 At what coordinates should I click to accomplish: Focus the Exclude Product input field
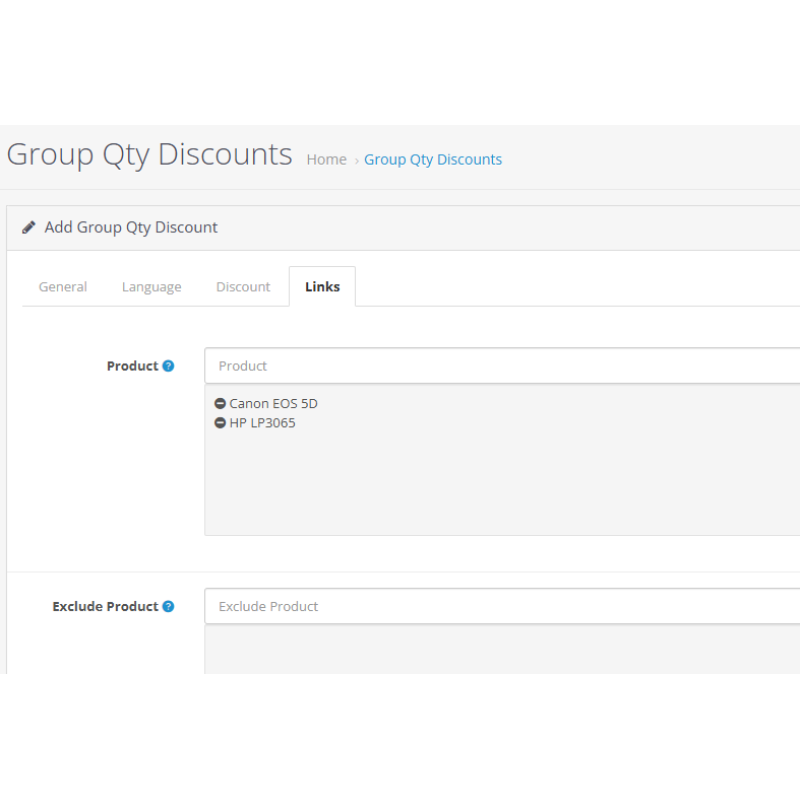502,606
